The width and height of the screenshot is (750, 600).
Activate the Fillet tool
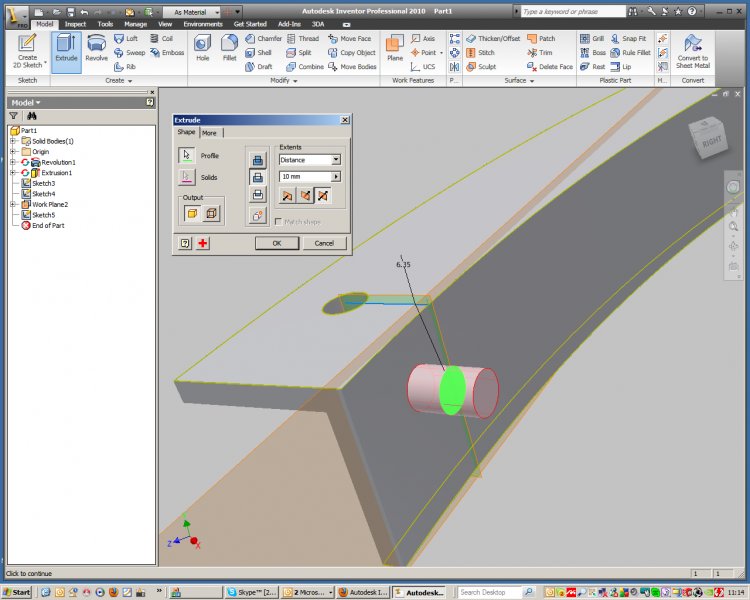229,48
